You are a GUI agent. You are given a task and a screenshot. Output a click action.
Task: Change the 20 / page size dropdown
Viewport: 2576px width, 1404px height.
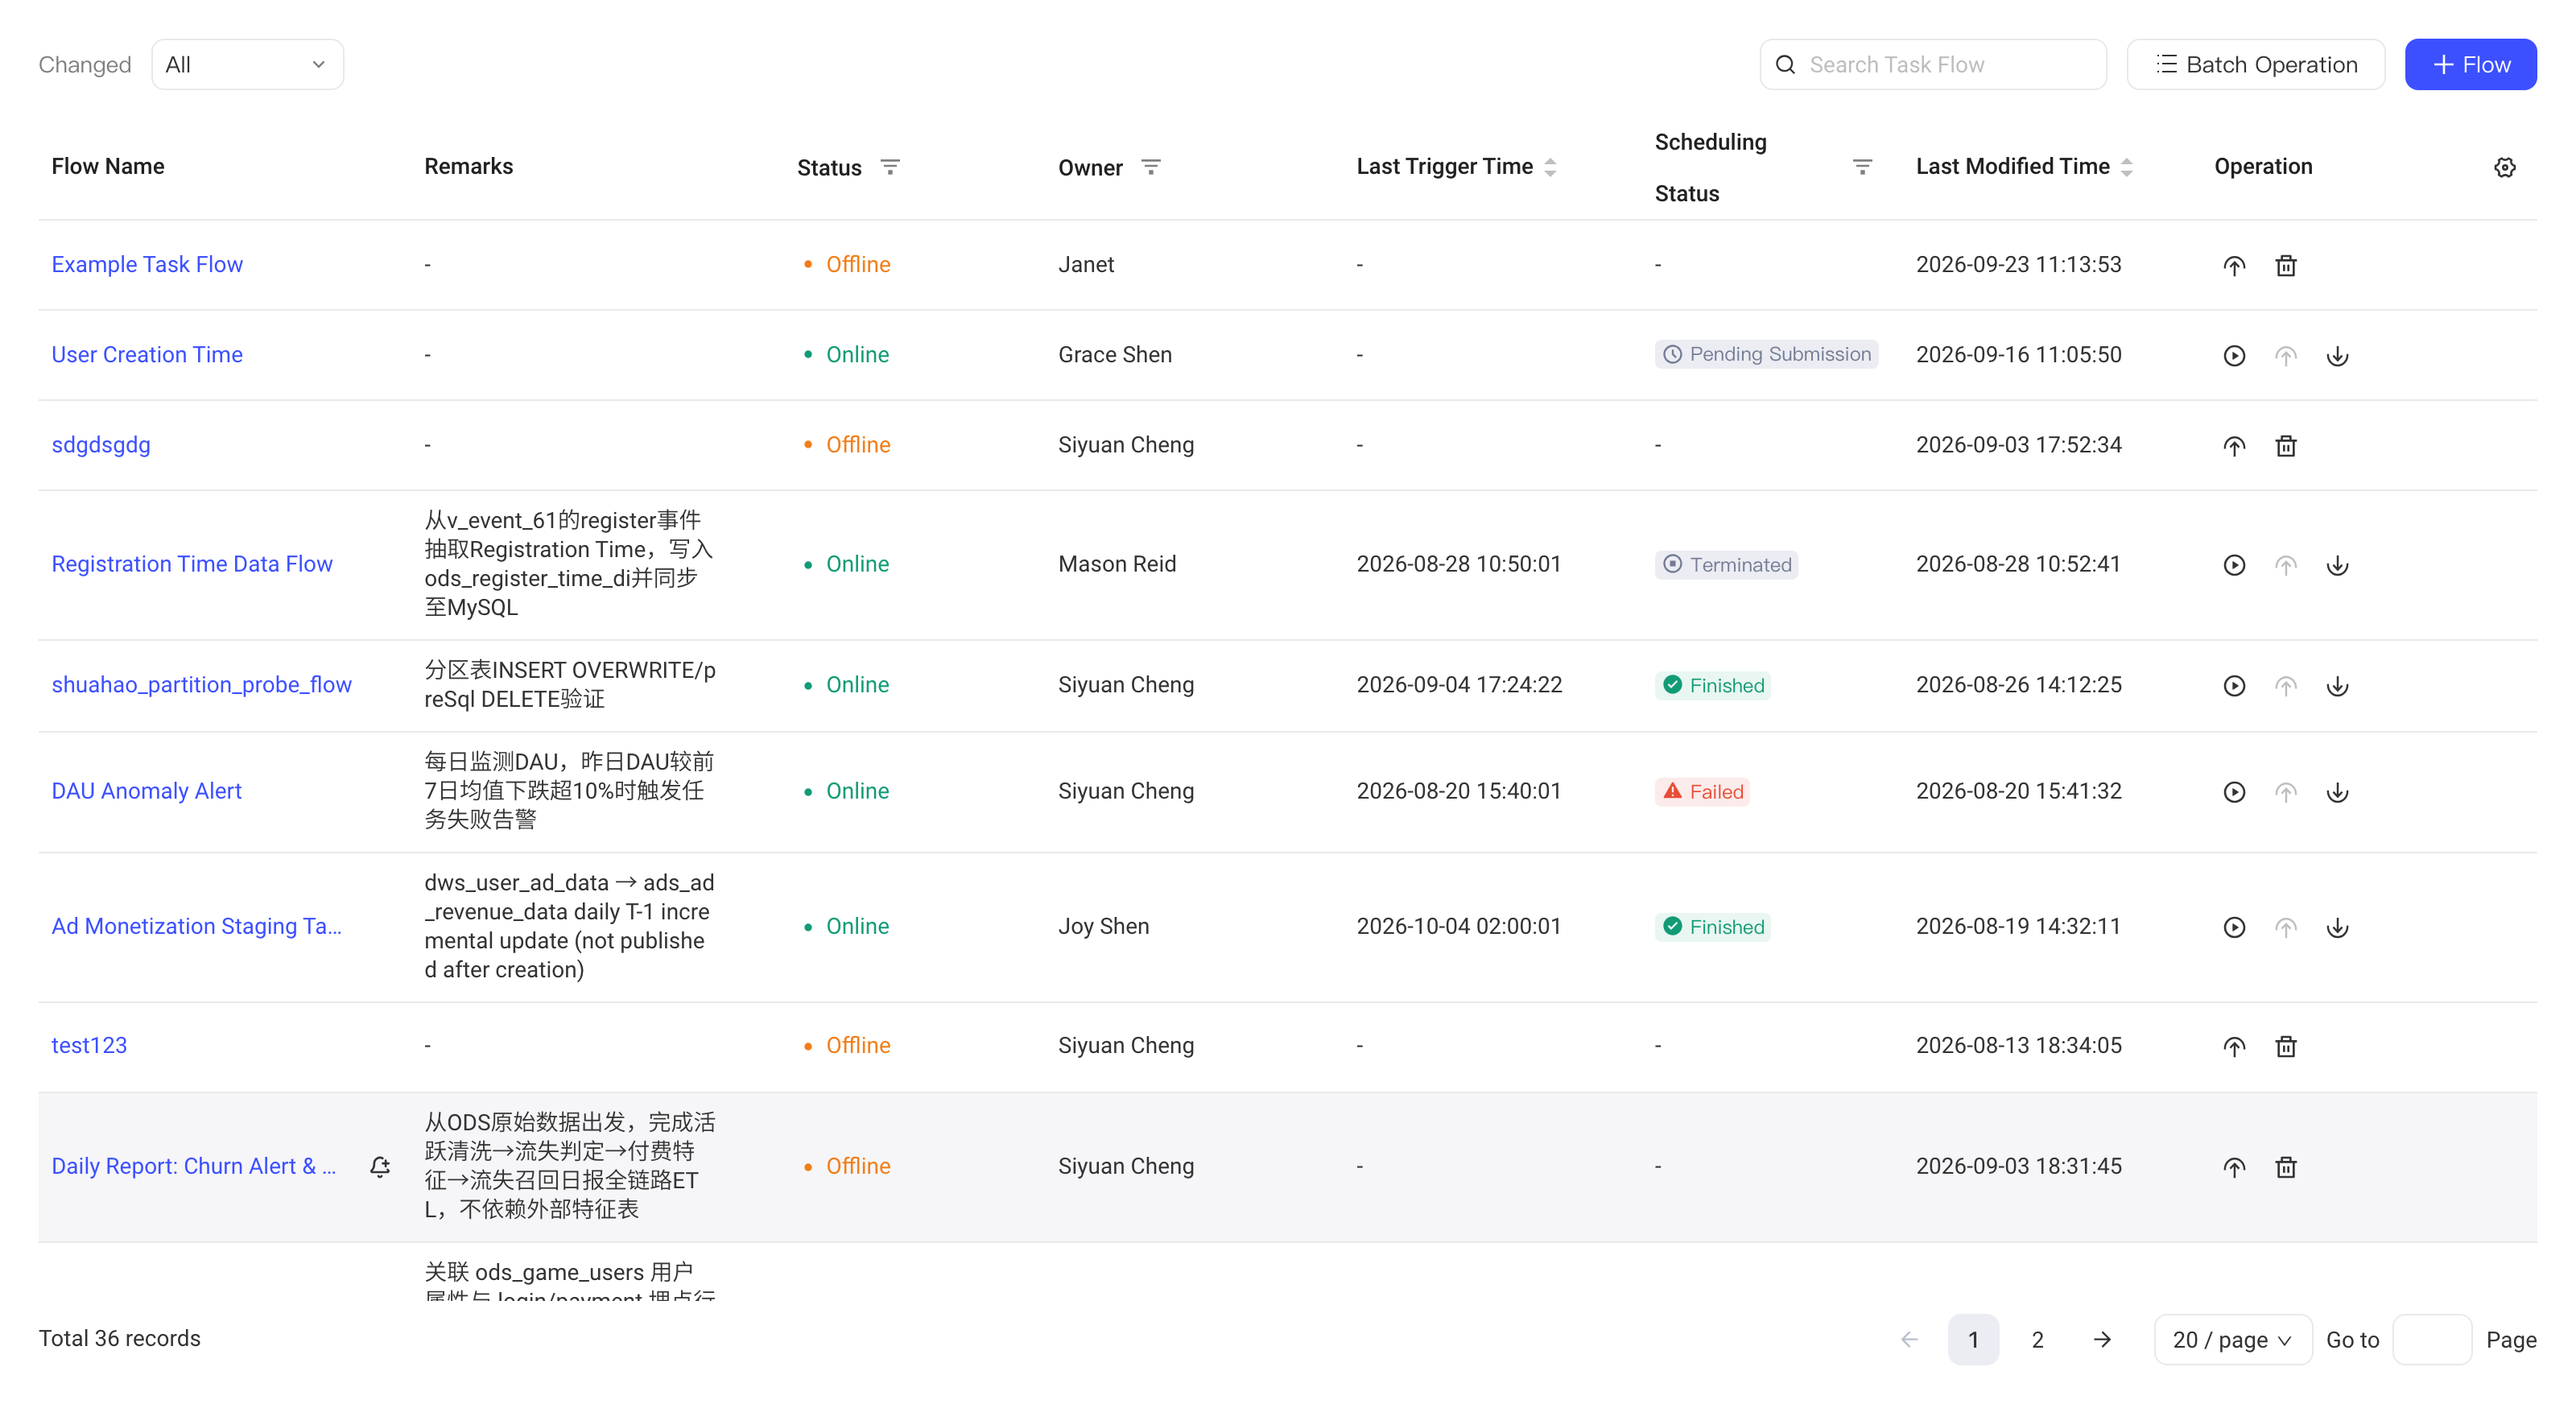[2232, 1339]
